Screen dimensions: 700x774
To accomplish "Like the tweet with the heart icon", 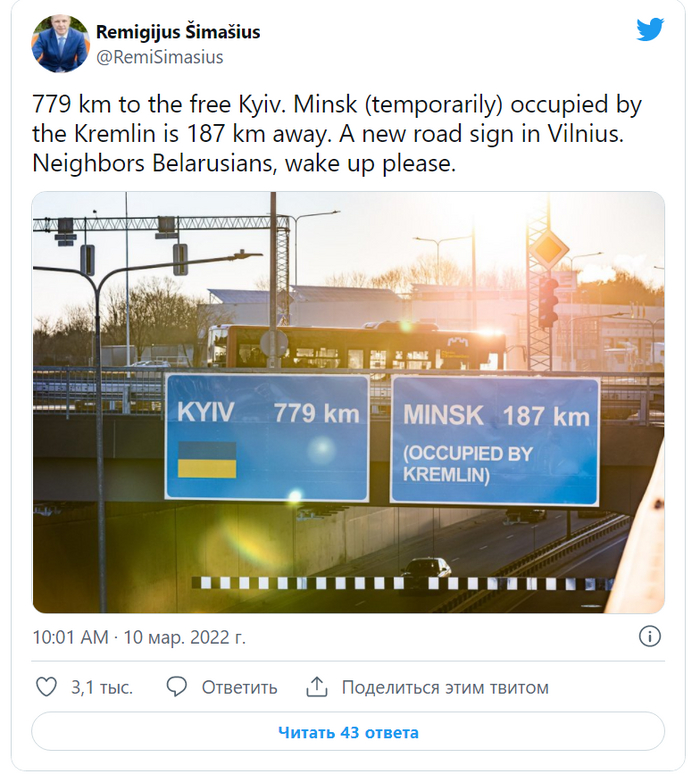I will pyautogui.click(x=47, y=687).
